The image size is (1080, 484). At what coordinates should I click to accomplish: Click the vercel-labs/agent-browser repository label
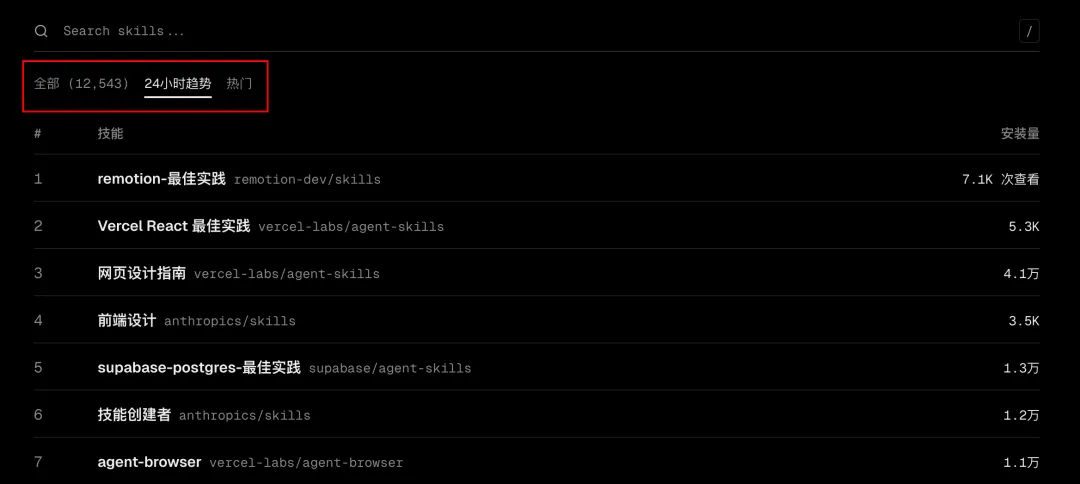point(306,463)
